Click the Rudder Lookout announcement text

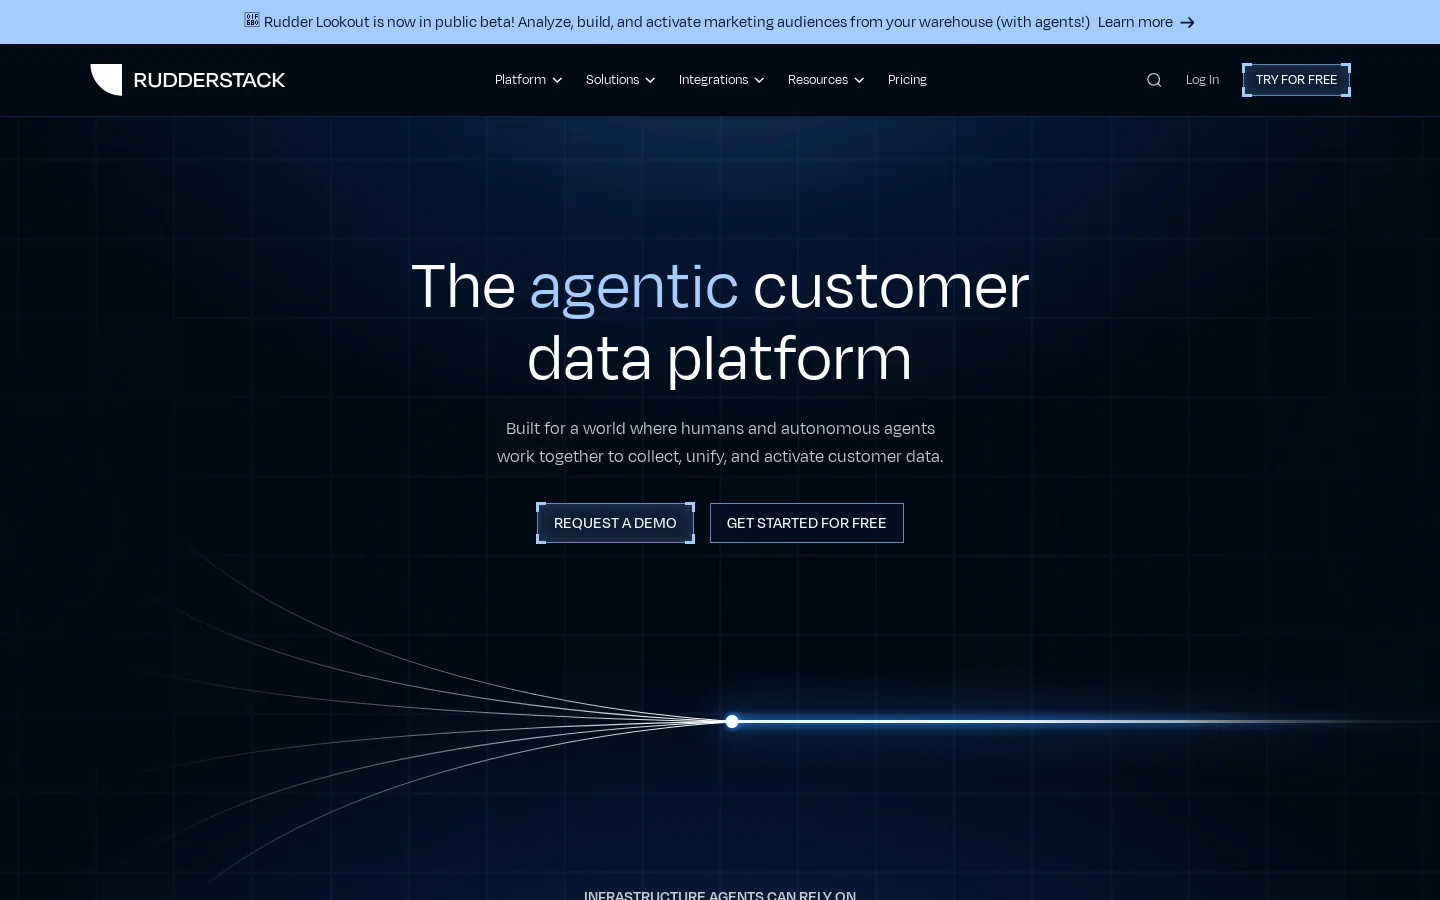tap(677, 22)
